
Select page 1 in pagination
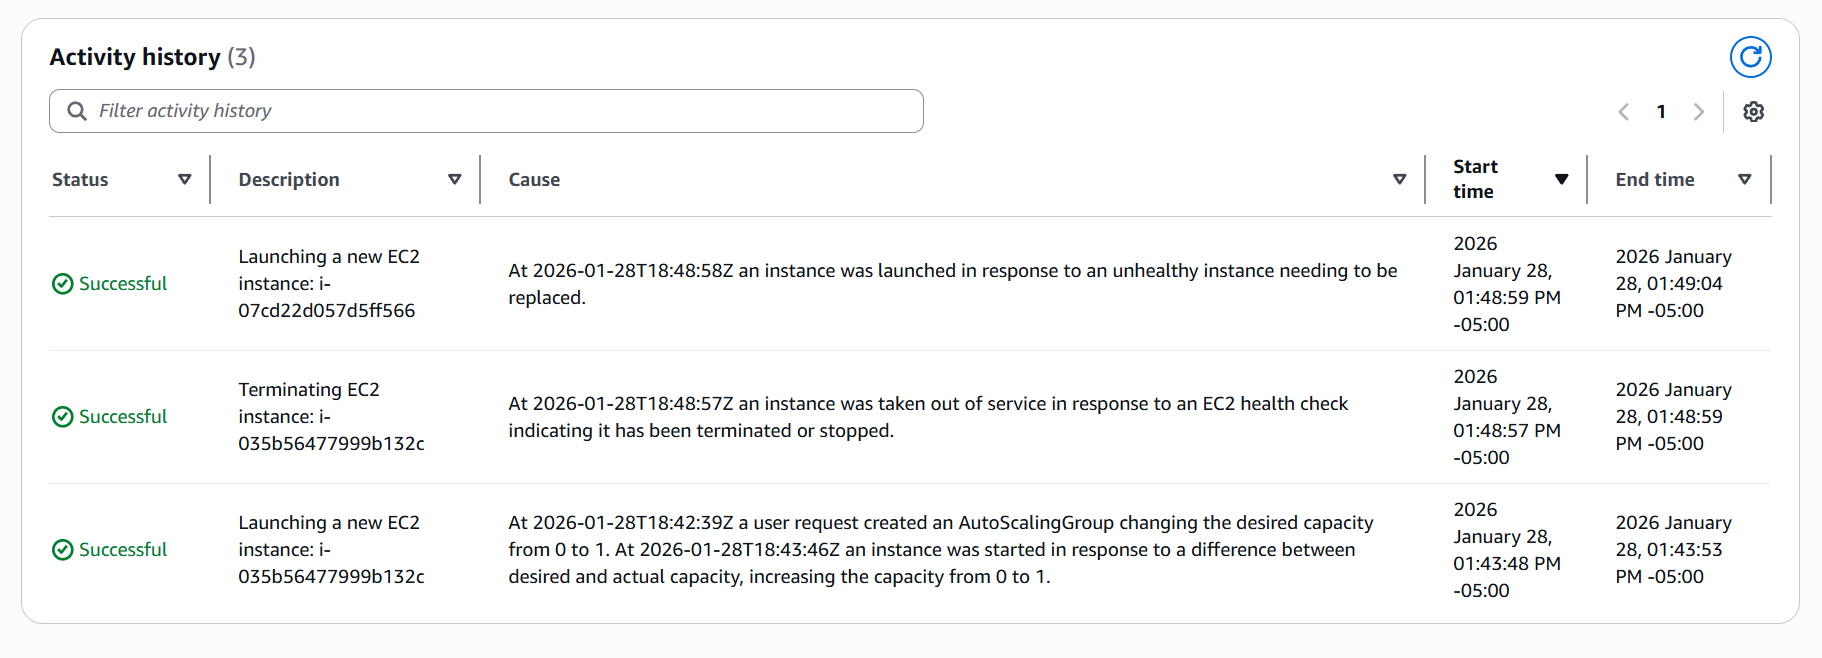[1661, 112]
